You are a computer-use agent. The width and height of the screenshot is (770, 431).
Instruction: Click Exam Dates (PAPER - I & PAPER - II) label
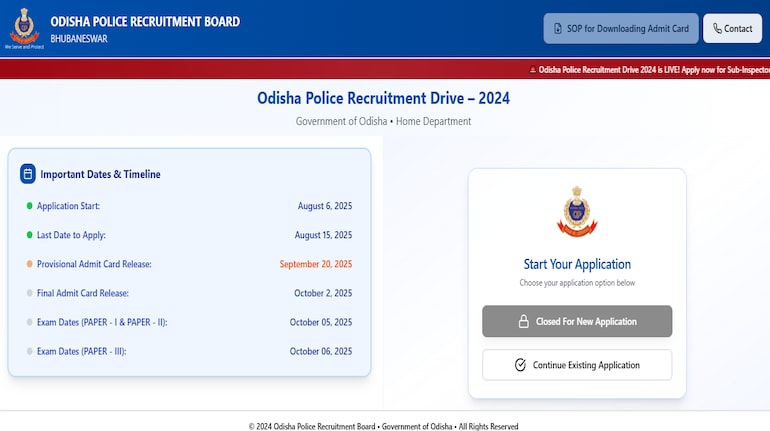102,322
